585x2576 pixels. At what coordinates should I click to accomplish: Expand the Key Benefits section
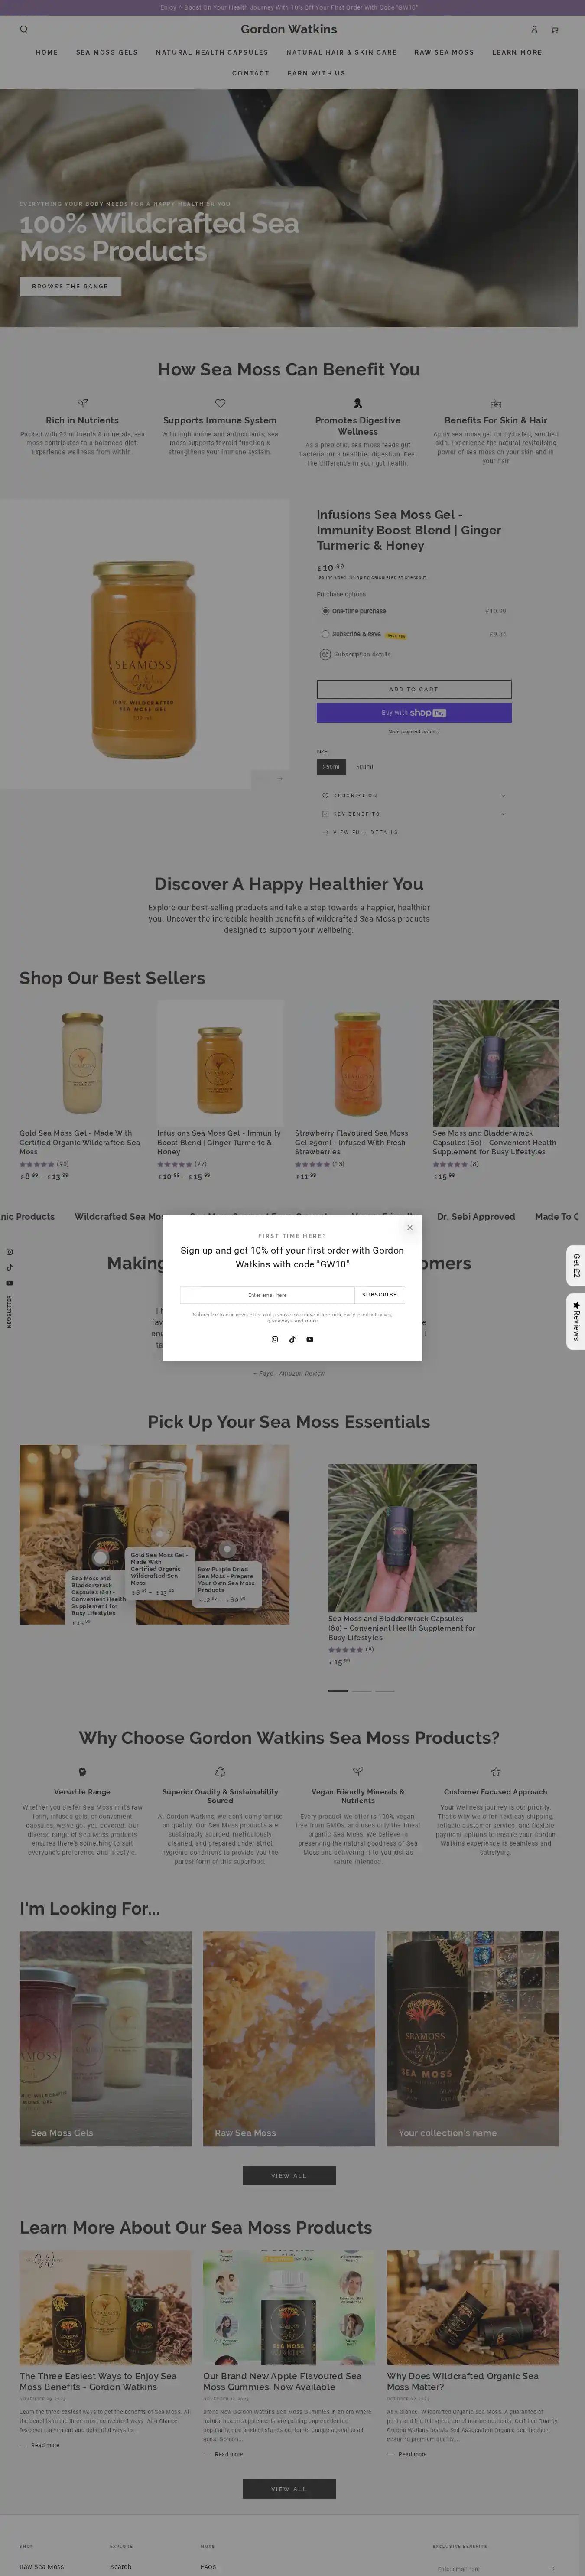pyautogui.click(x=413, y=814)
